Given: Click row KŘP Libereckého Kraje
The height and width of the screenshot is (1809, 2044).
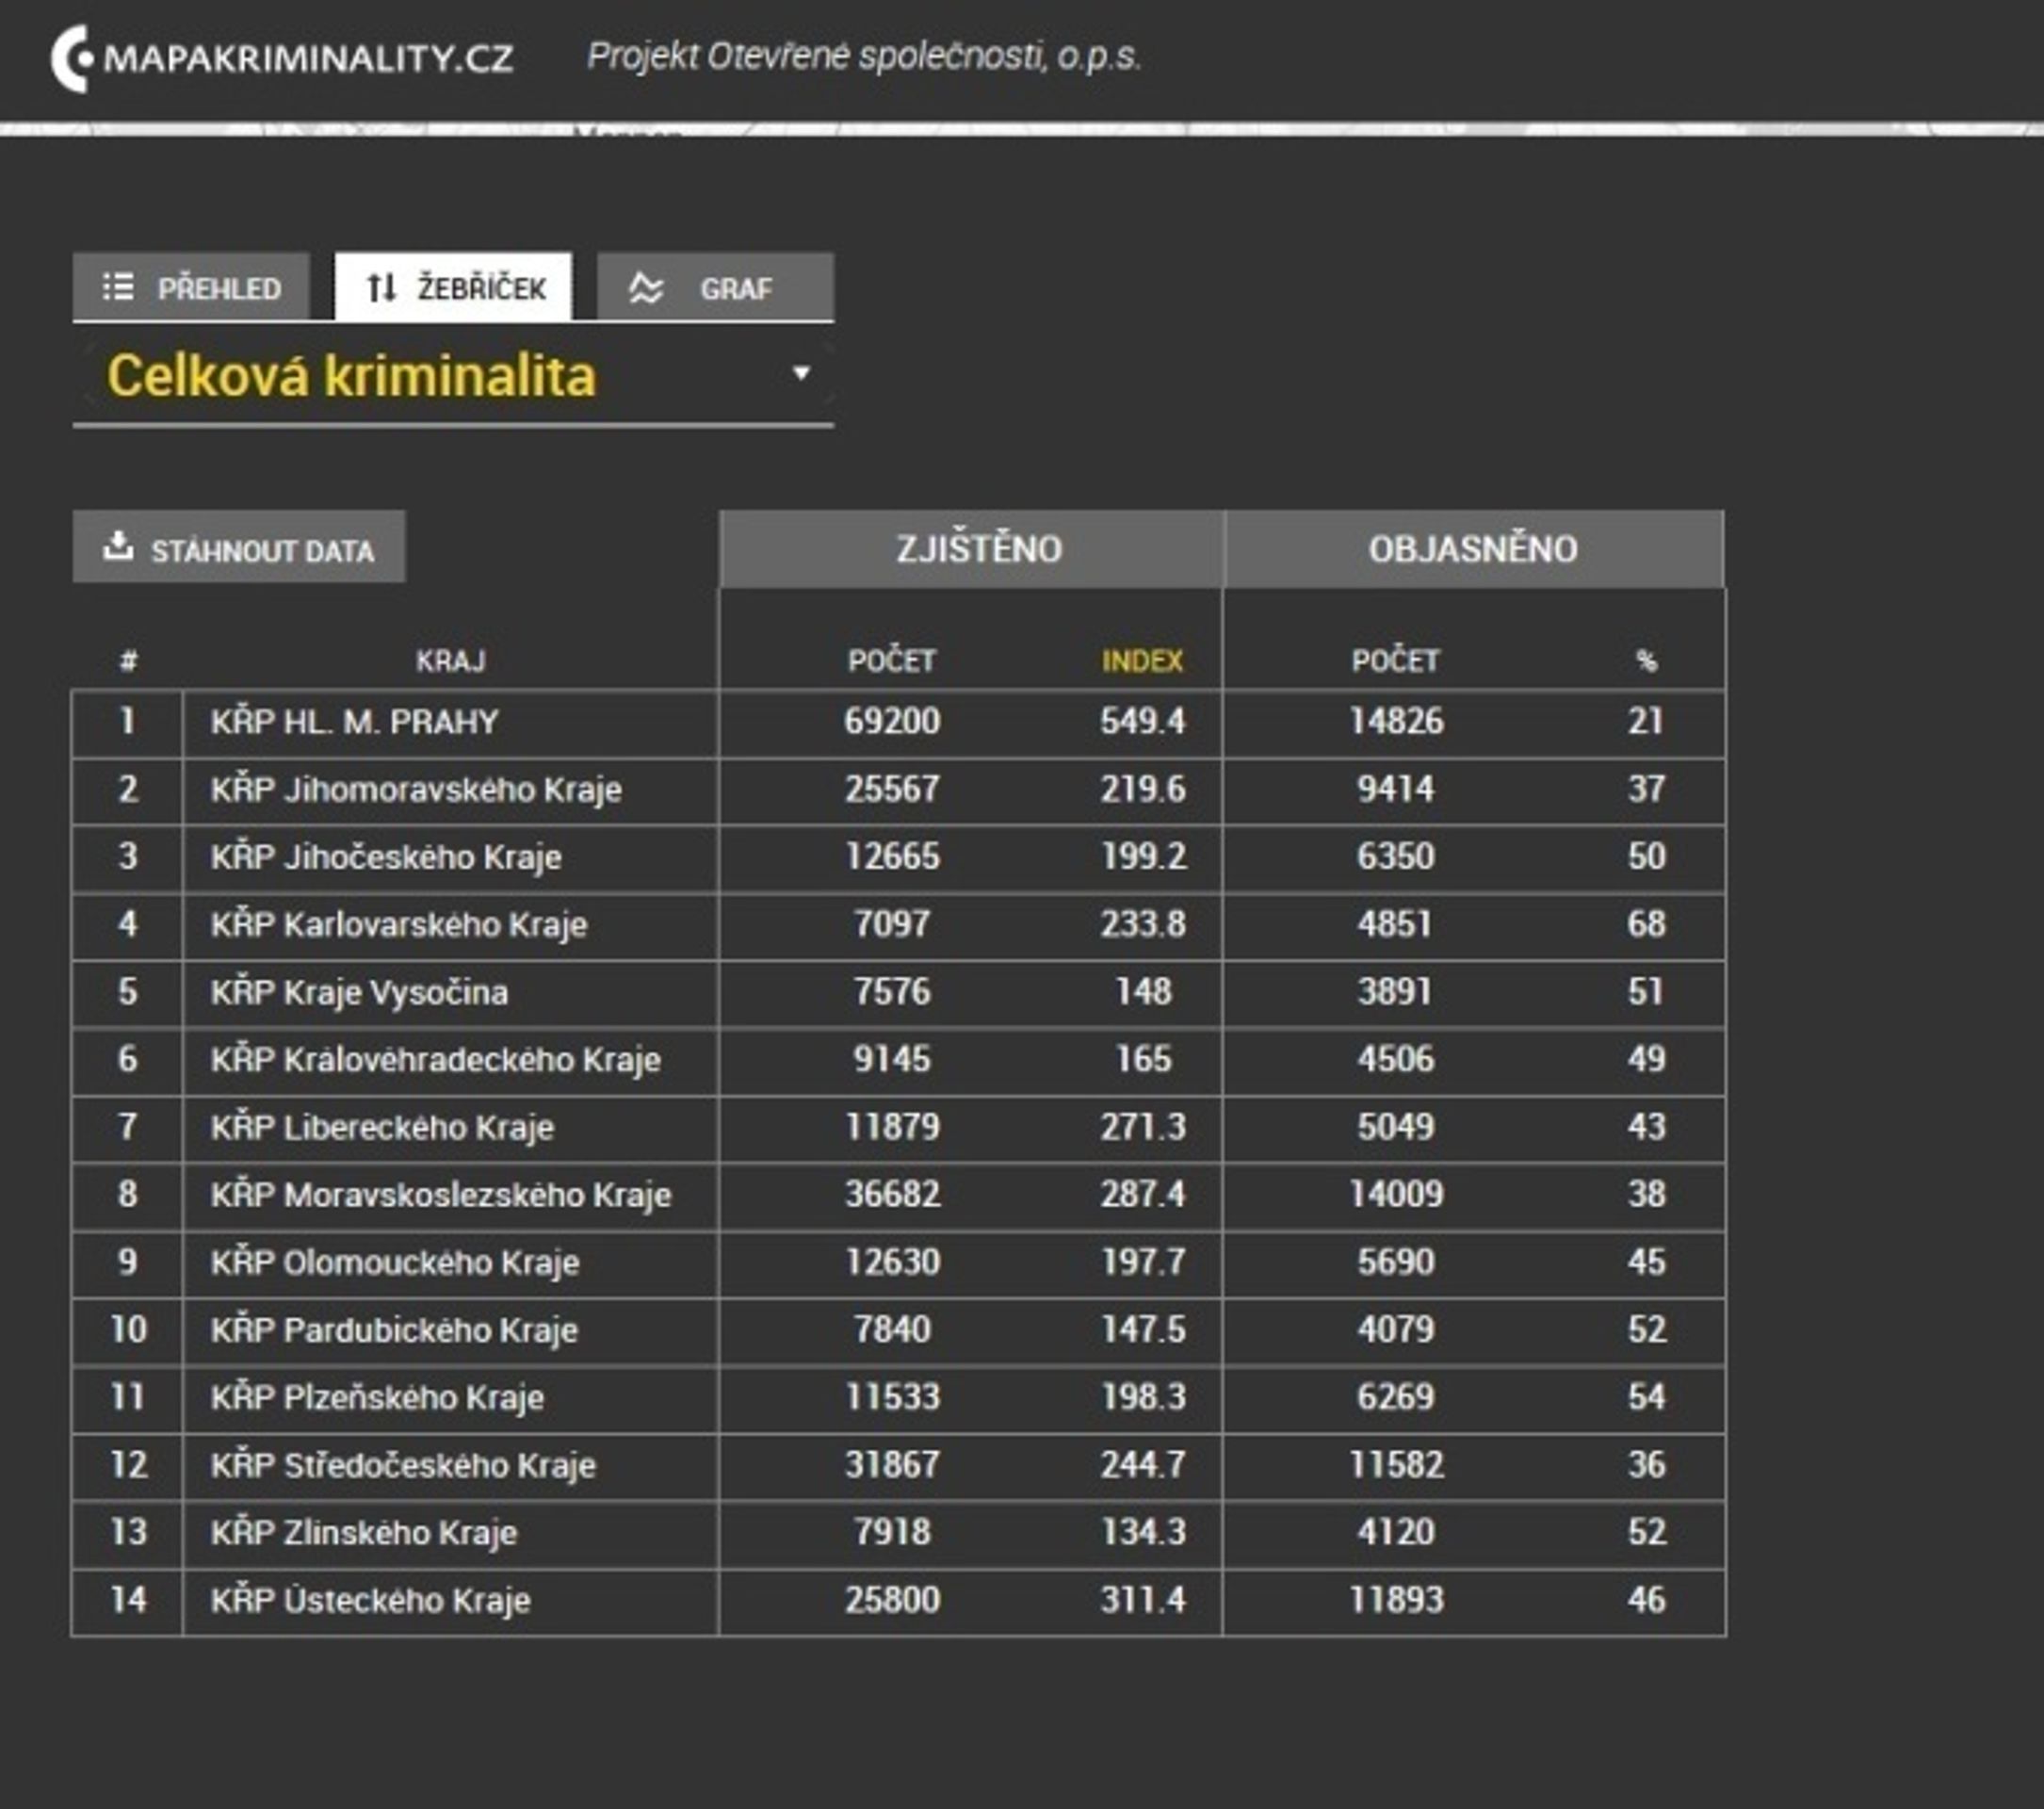Looking at the screenshot, I should coord(898,1128).
